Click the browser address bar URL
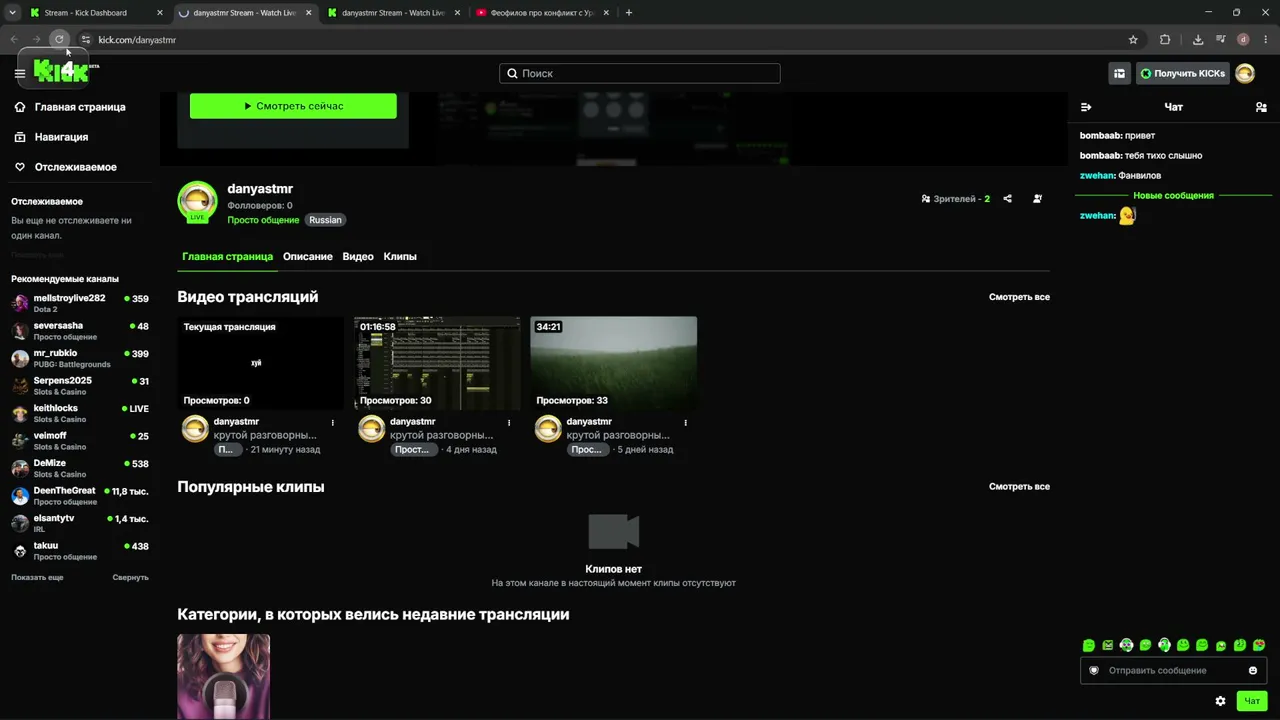 pos(137,40)
